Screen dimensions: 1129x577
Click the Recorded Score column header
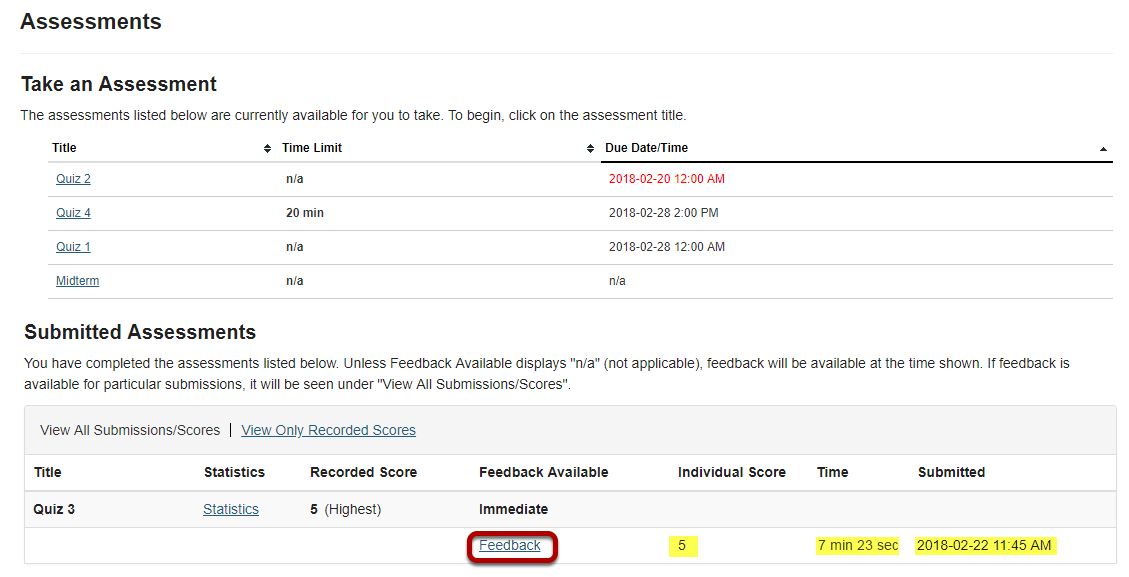(x=364, y=472)
